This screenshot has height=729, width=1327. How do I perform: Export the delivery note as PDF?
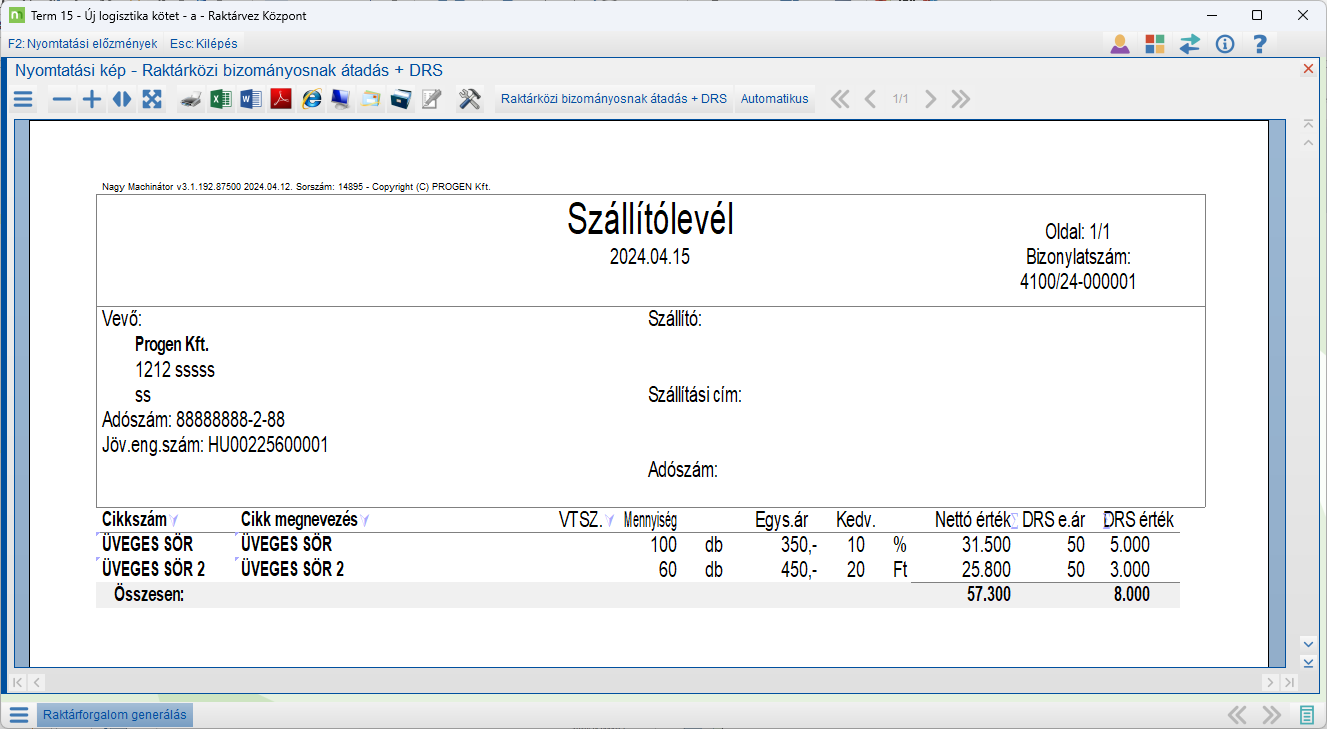[281, 99]
